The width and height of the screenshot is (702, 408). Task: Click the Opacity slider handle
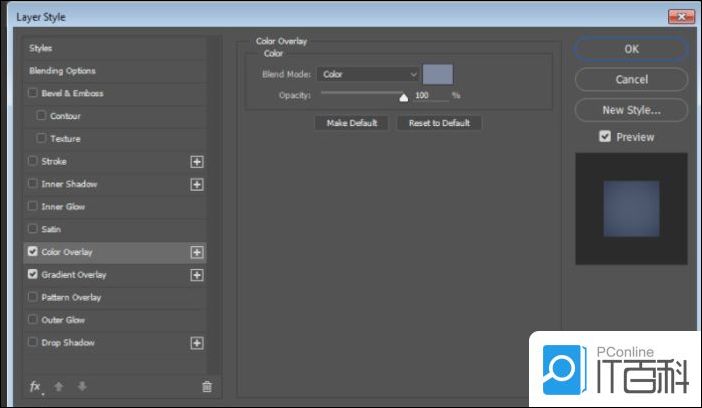coord(403,97)
